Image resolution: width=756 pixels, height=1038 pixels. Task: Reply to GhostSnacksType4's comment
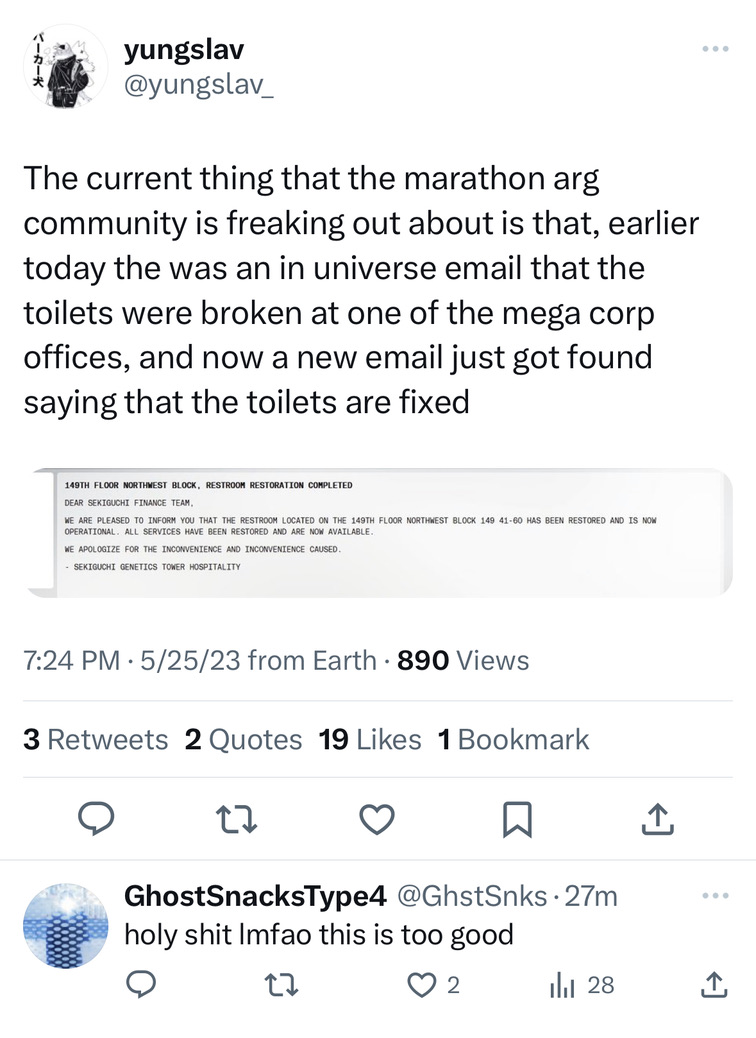[142, 986]
